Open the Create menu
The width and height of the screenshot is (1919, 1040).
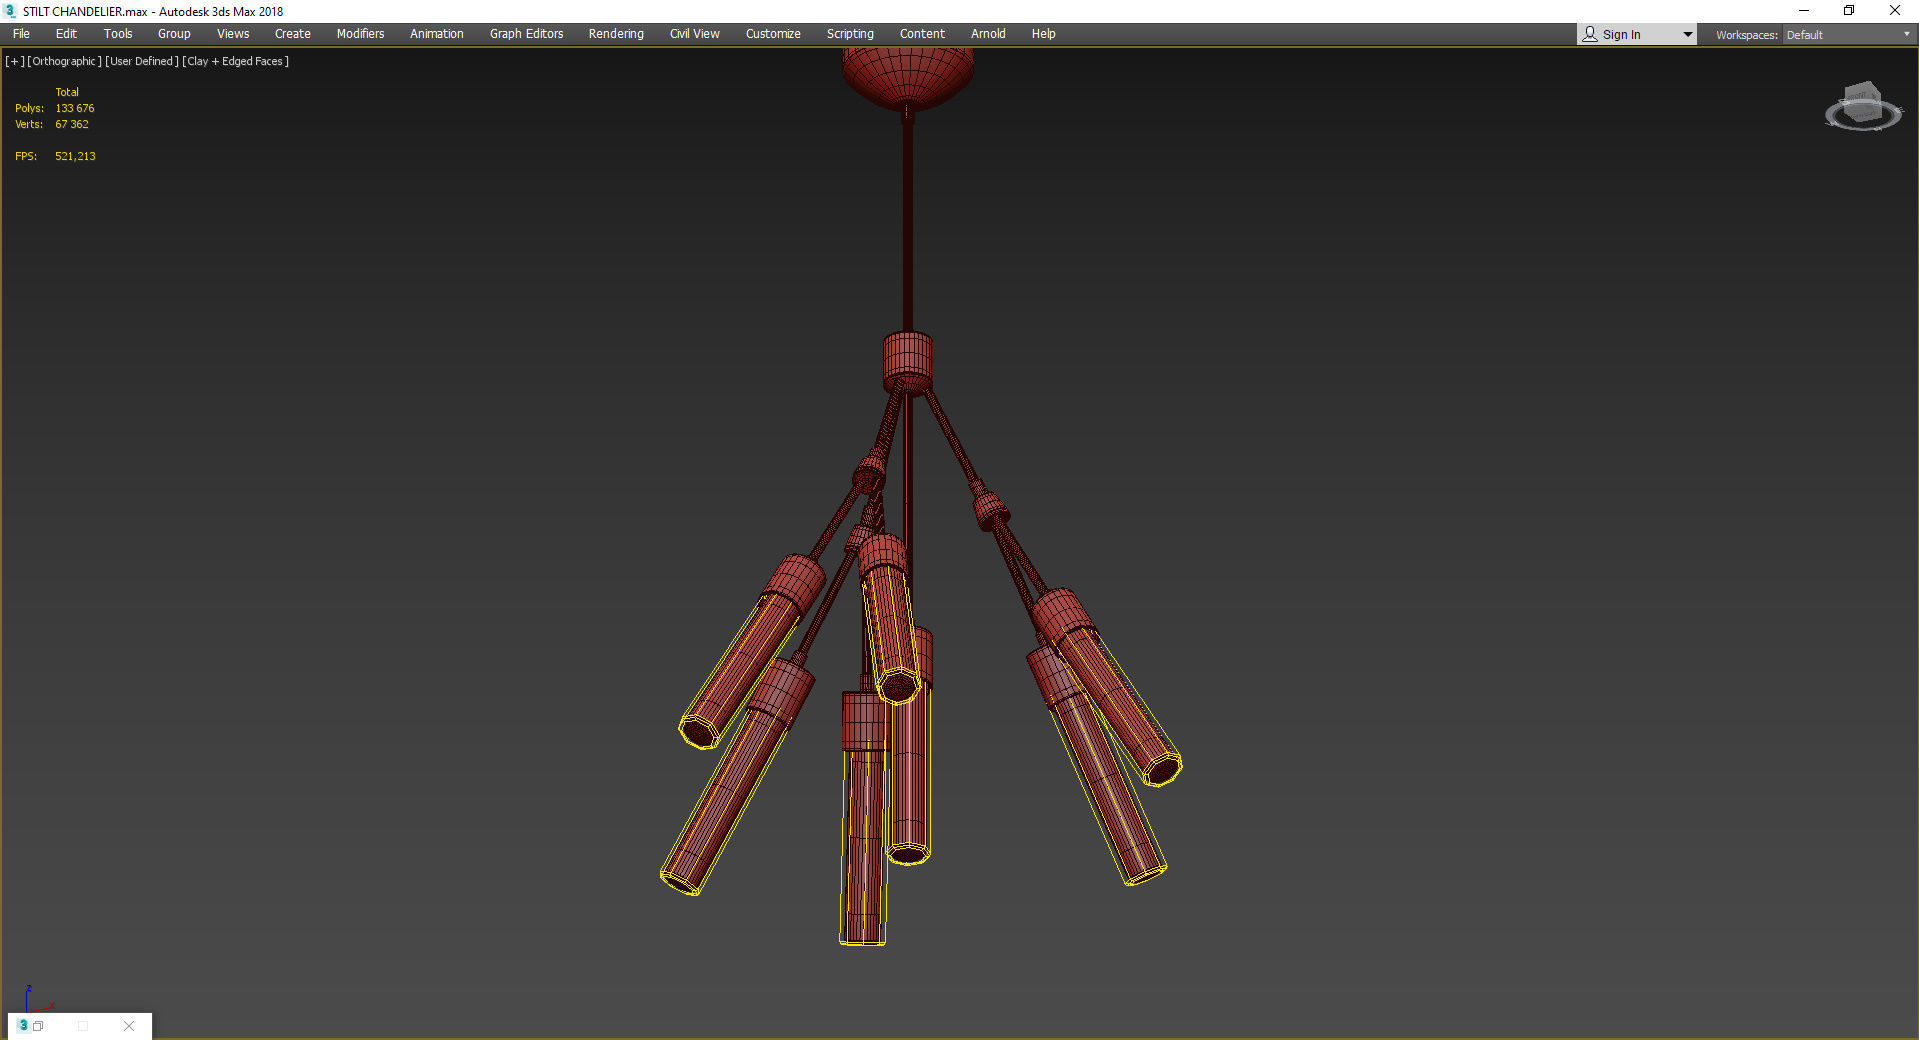pos(293,34)
